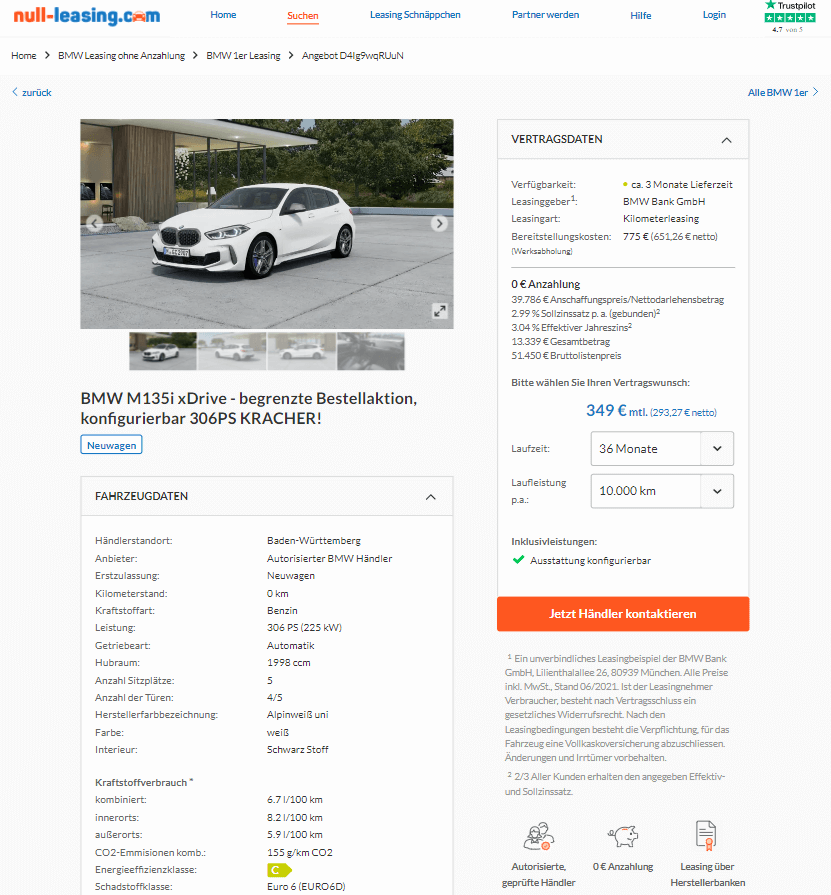Show next car image with right arrow
Viewport: 831px width, 895px height.
click(439, 224)
